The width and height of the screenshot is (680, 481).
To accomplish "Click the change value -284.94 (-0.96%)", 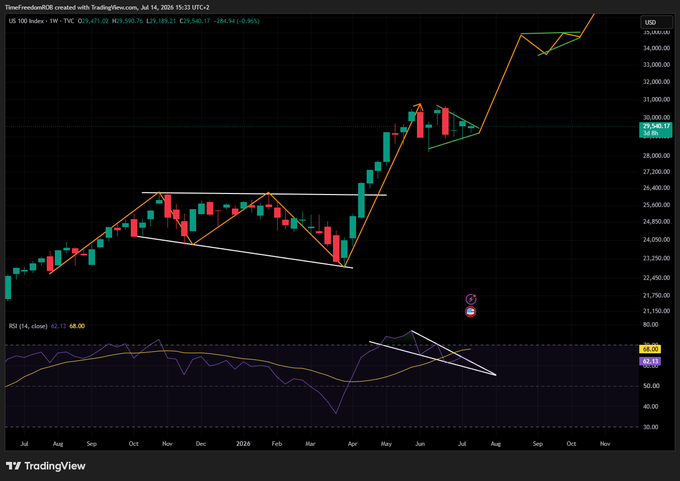I will [x=236, y=21].
